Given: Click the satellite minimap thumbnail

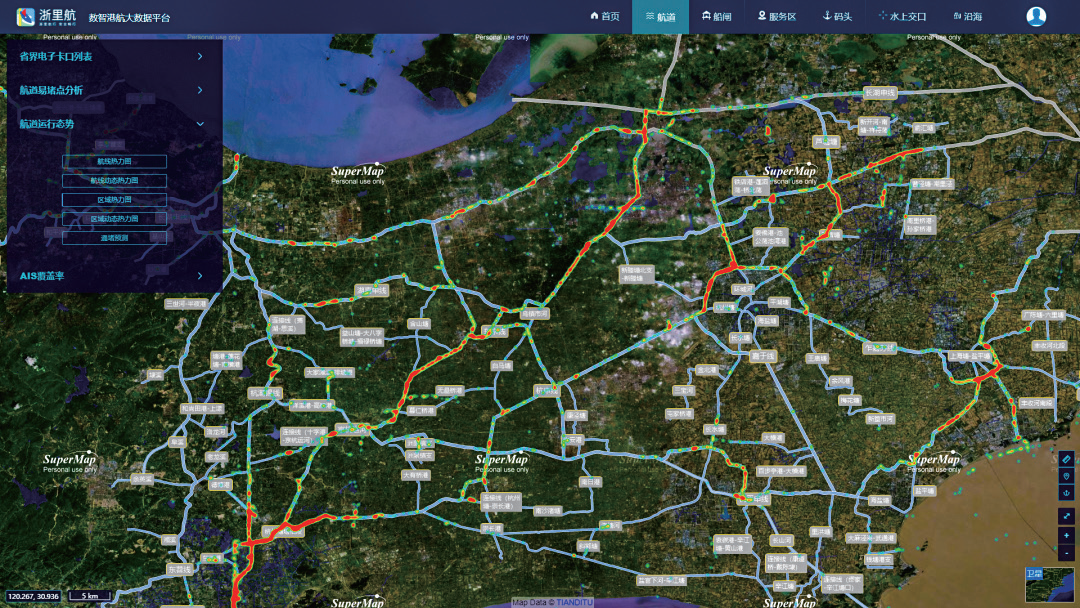Looking at the screenshot, I should [x=1050, y=585].
